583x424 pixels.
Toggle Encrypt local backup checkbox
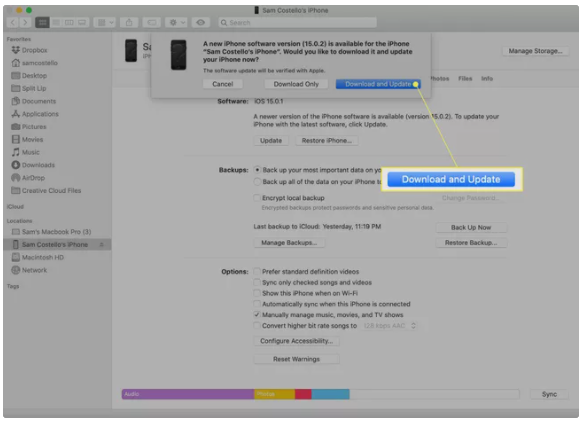click(x=257, y=198)
